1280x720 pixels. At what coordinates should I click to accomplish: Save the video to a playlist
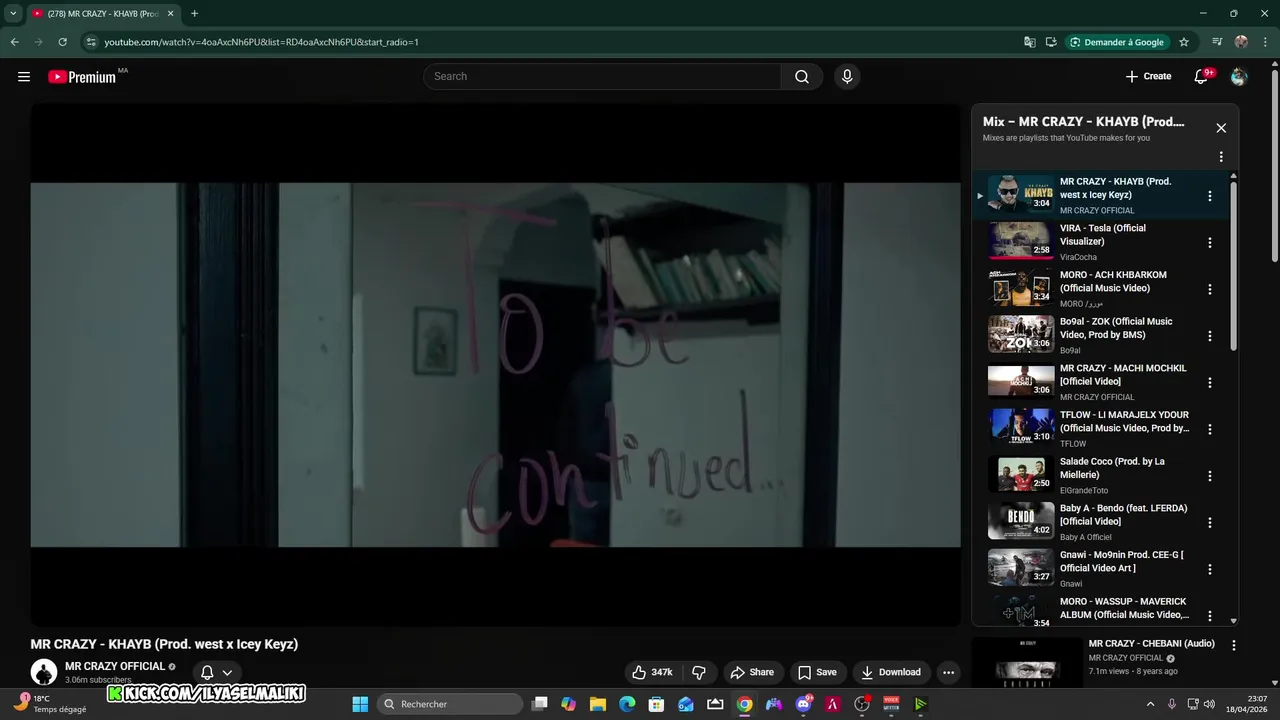click(x=816, y=672)
